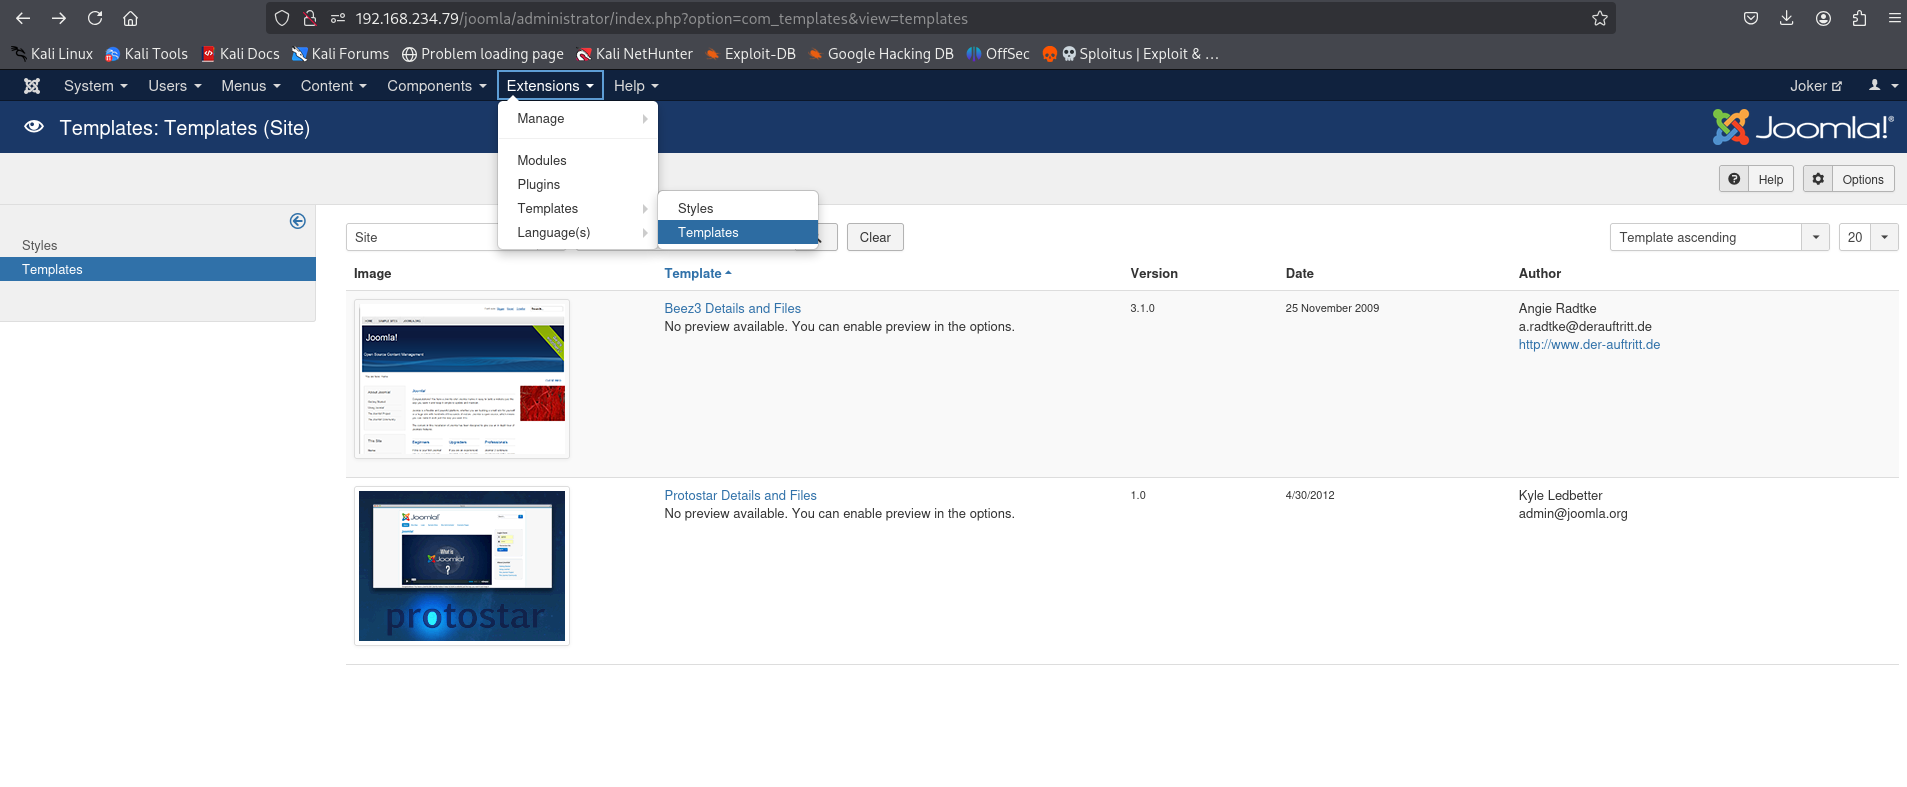This screenshot has height=787, width=1907.
Task: Collapse the sidebar with the arrow icon
Action: (297, 221)
